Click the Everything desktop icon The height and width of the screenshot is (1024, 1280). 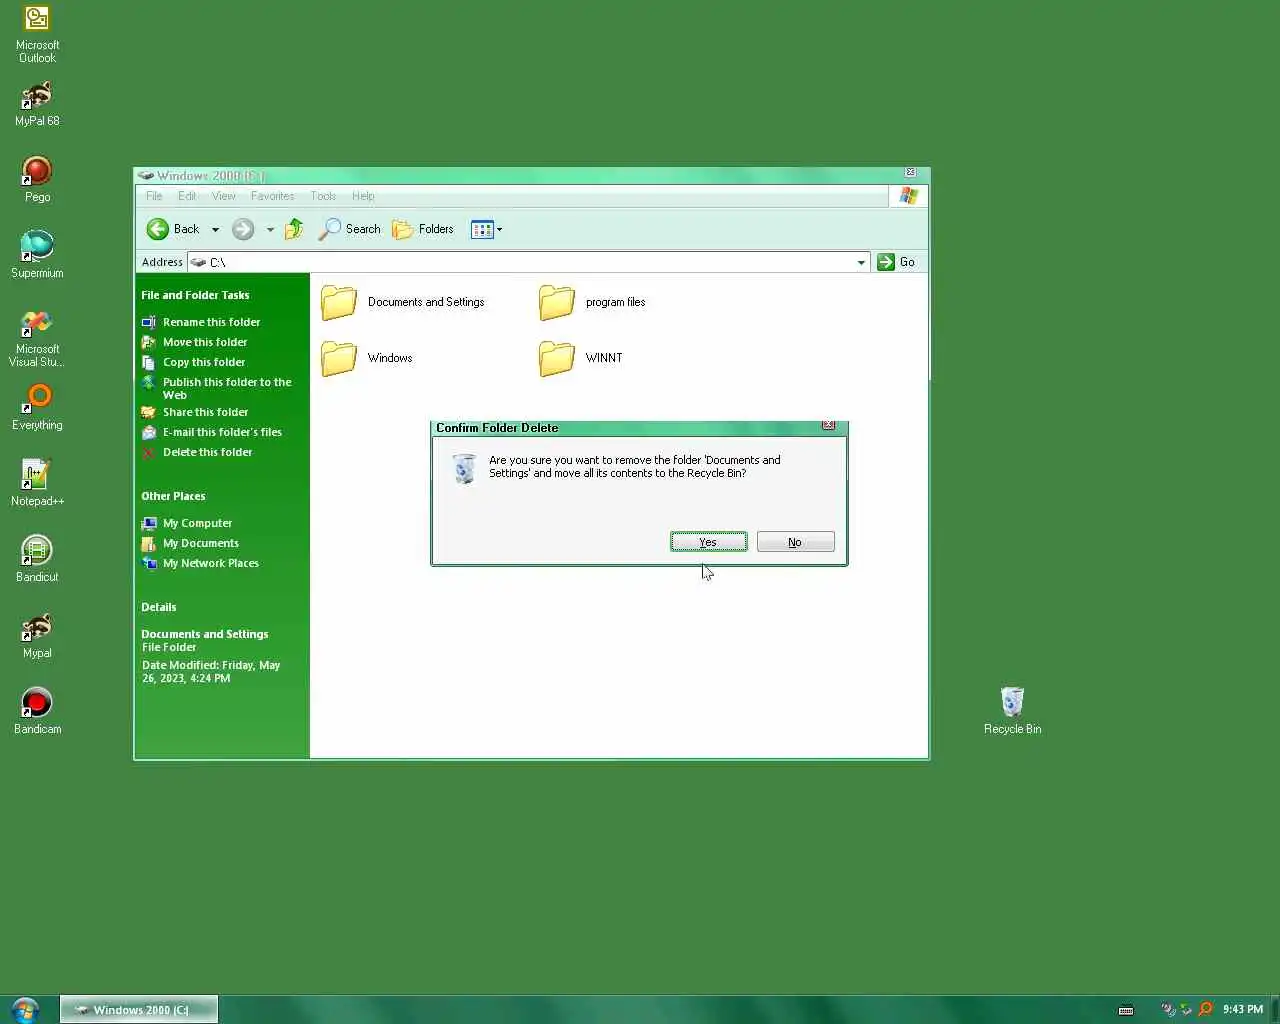point(37,408)
